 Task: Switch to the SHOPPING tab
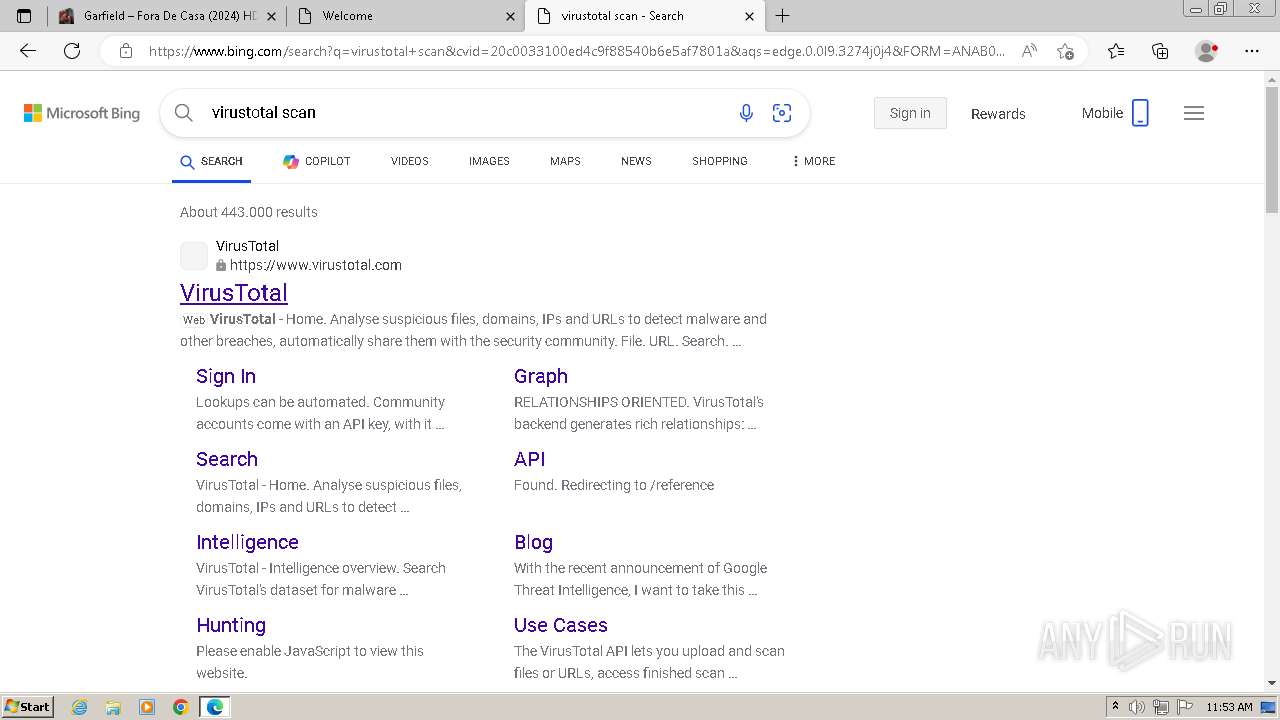[720, 161]
